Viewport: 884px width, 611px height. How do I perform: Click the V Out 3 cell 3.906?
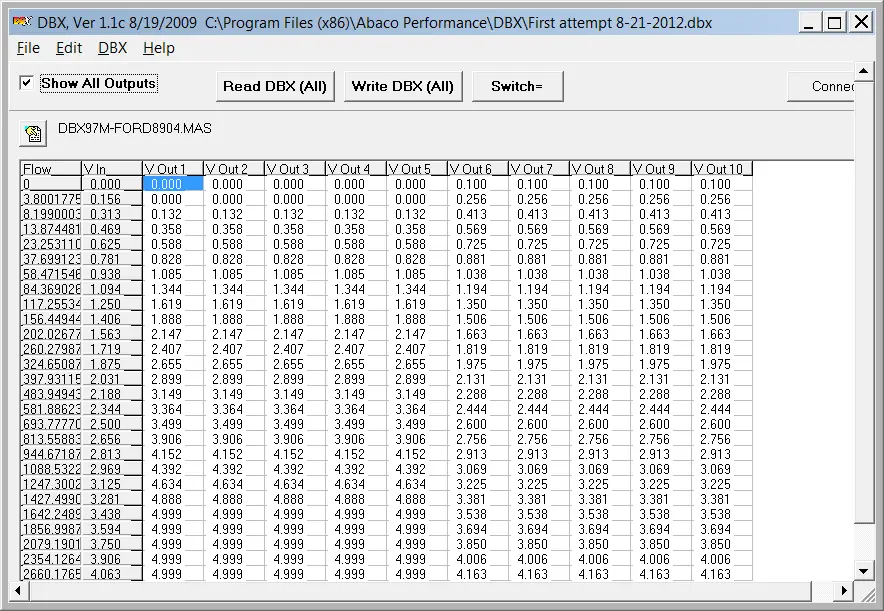(294, 439)
